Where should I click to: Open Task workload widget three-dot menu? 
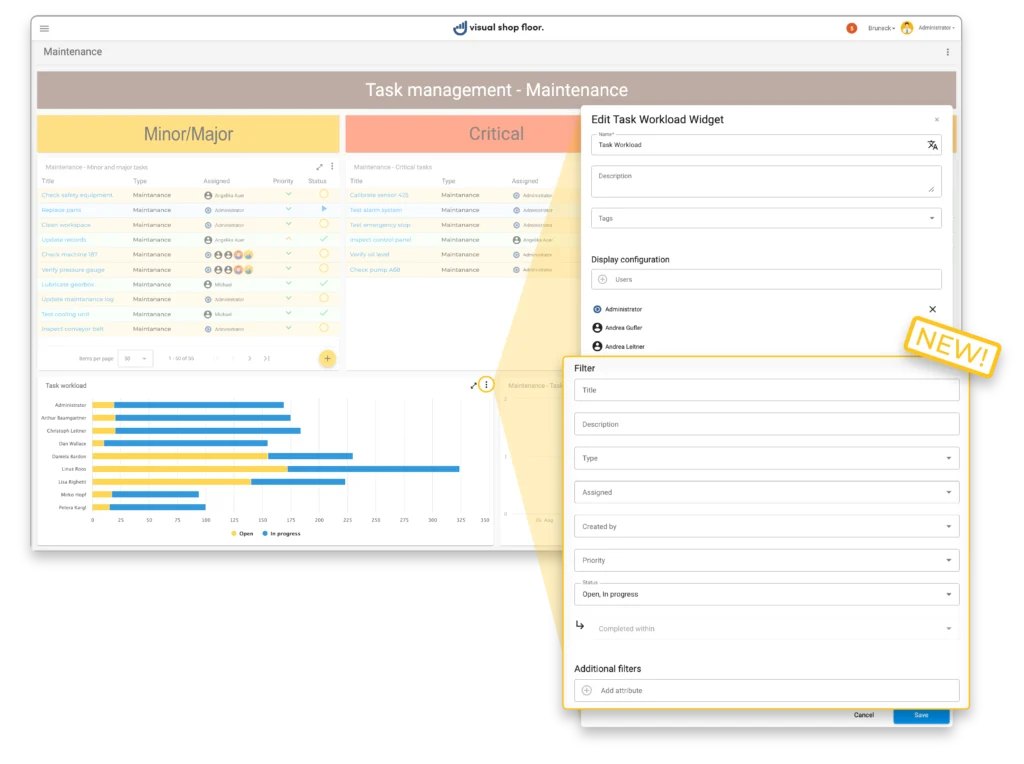tap(486, 385)
